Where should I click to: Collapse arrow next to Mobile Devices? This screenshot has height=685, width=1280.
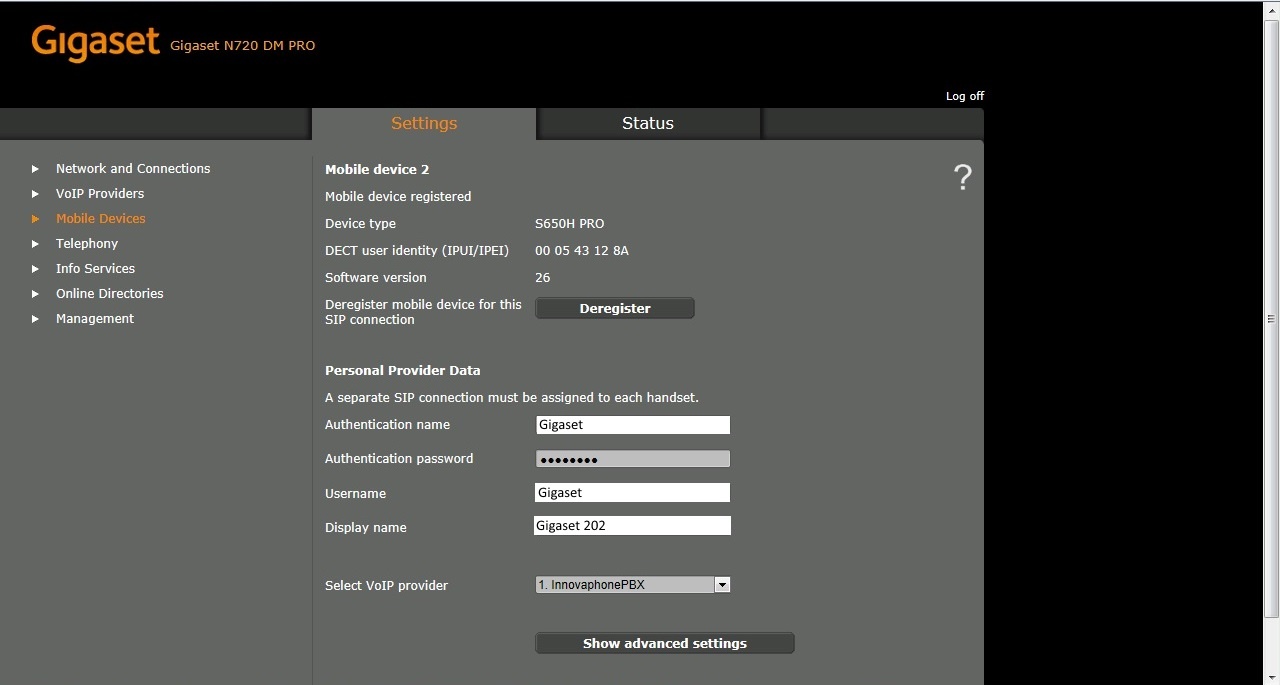(35, 219)
